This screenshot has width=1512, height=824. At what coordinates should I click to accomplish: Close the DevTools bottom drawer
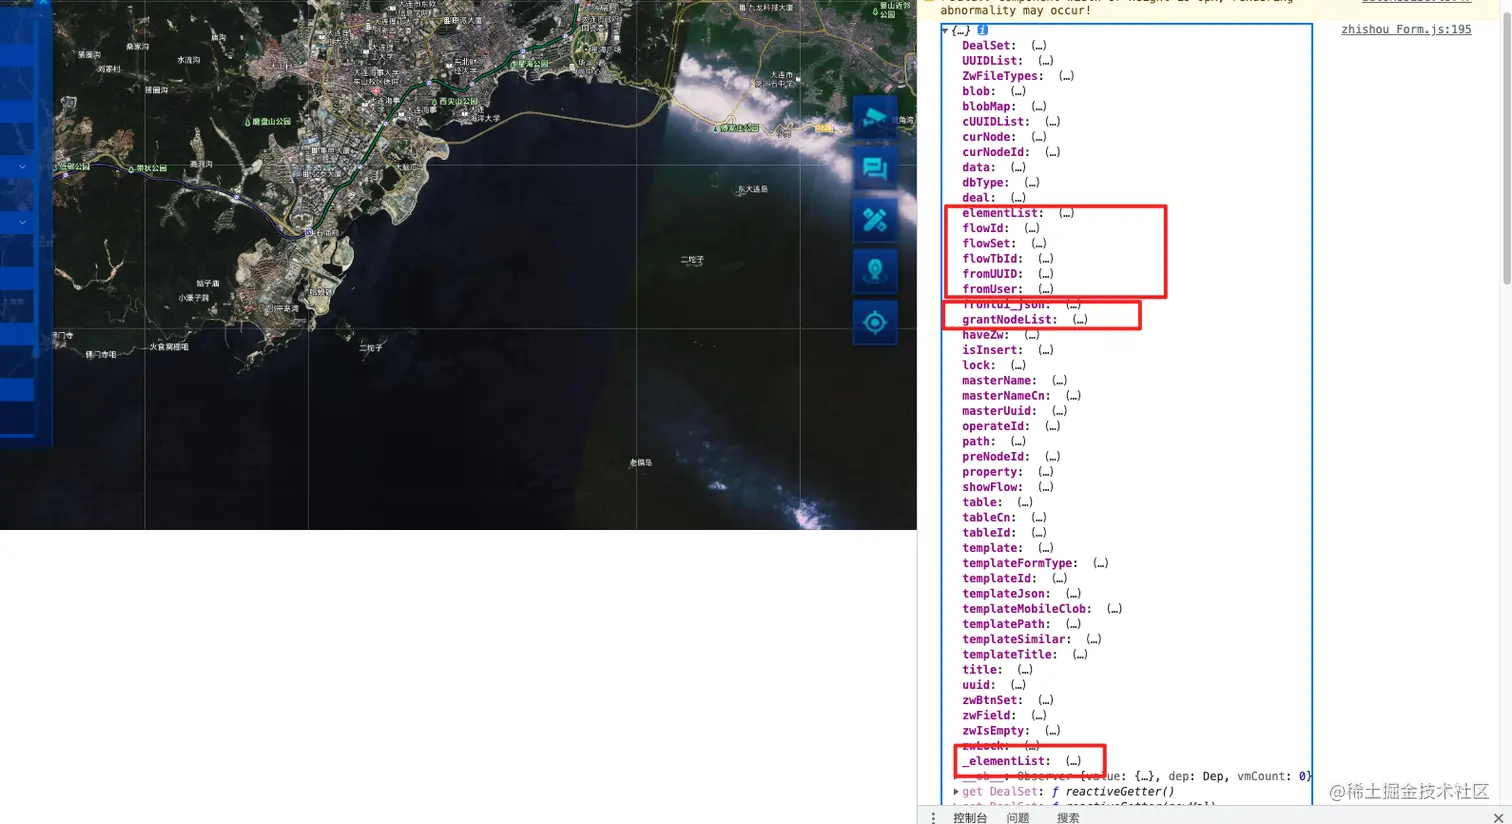tap(1498, 817)
